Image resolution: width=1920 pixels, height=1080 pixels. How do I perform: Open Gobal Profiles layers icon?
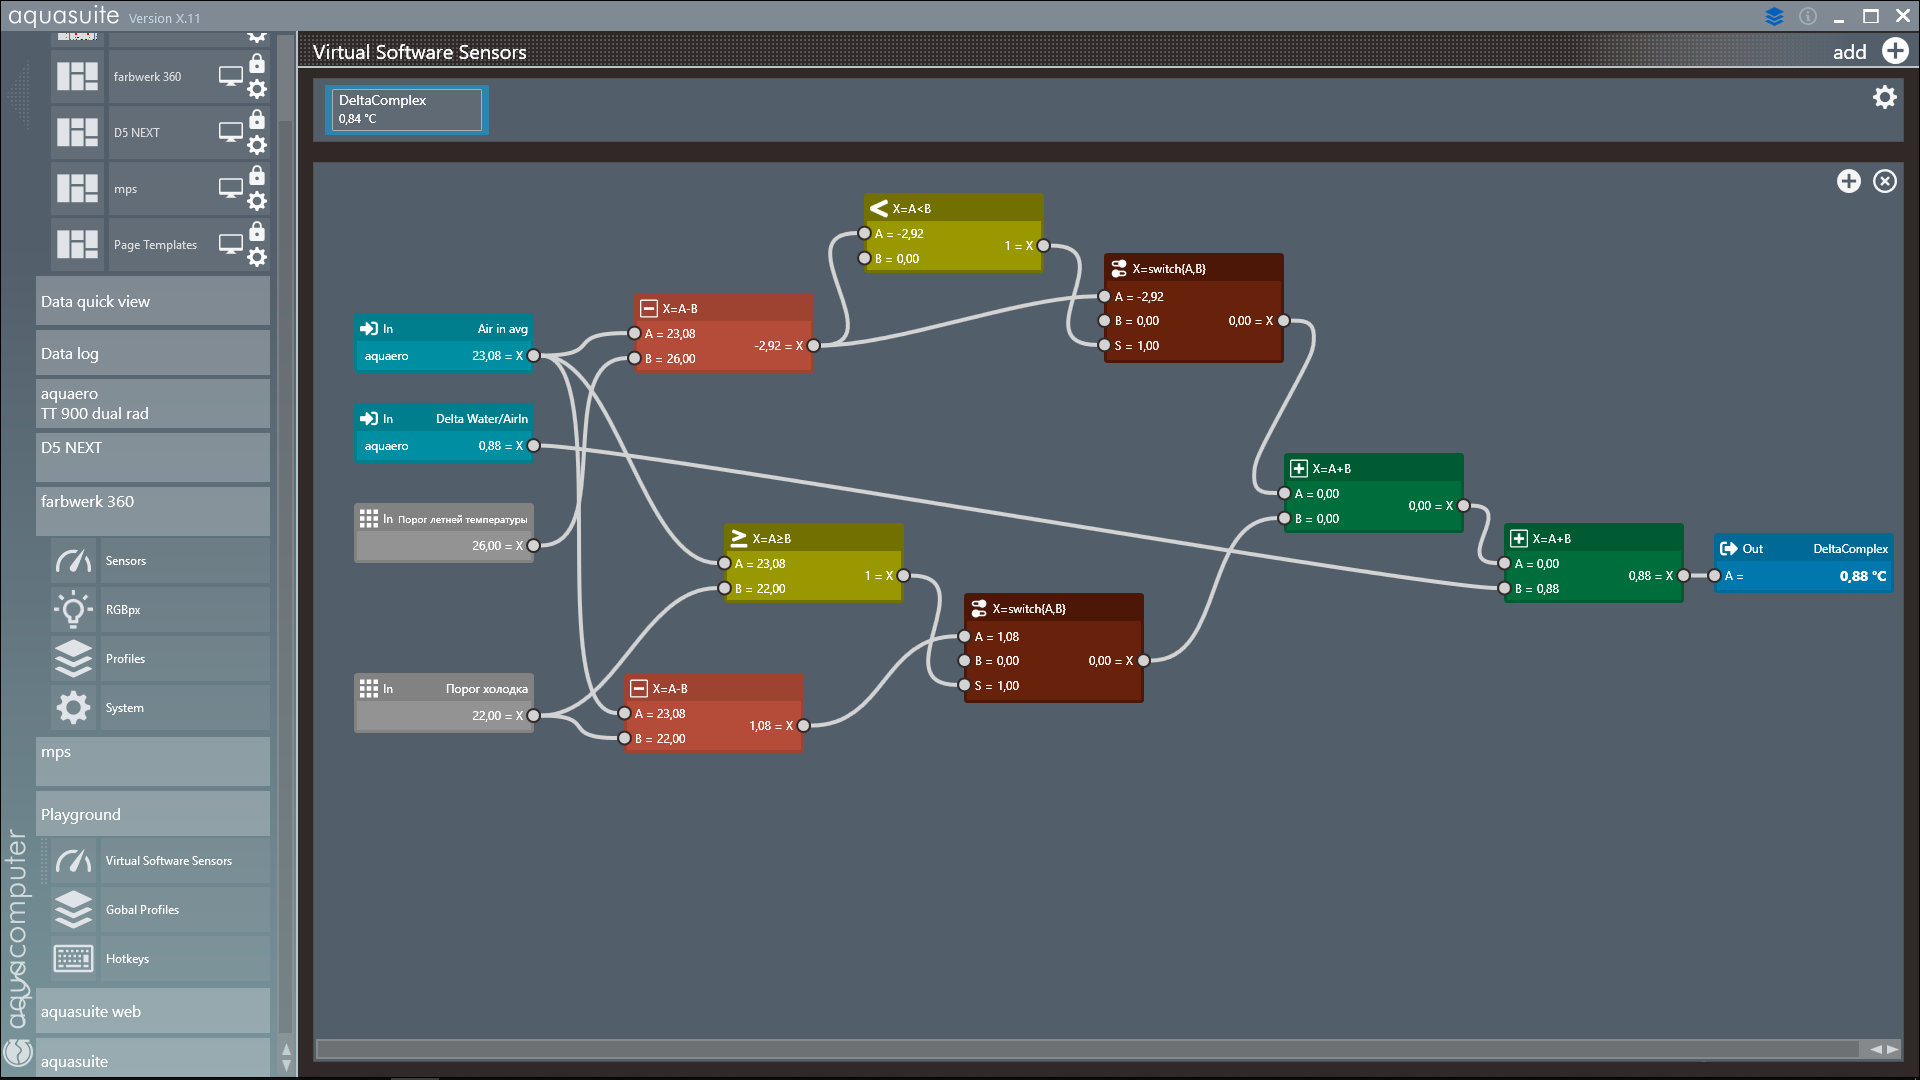point(73,909)
